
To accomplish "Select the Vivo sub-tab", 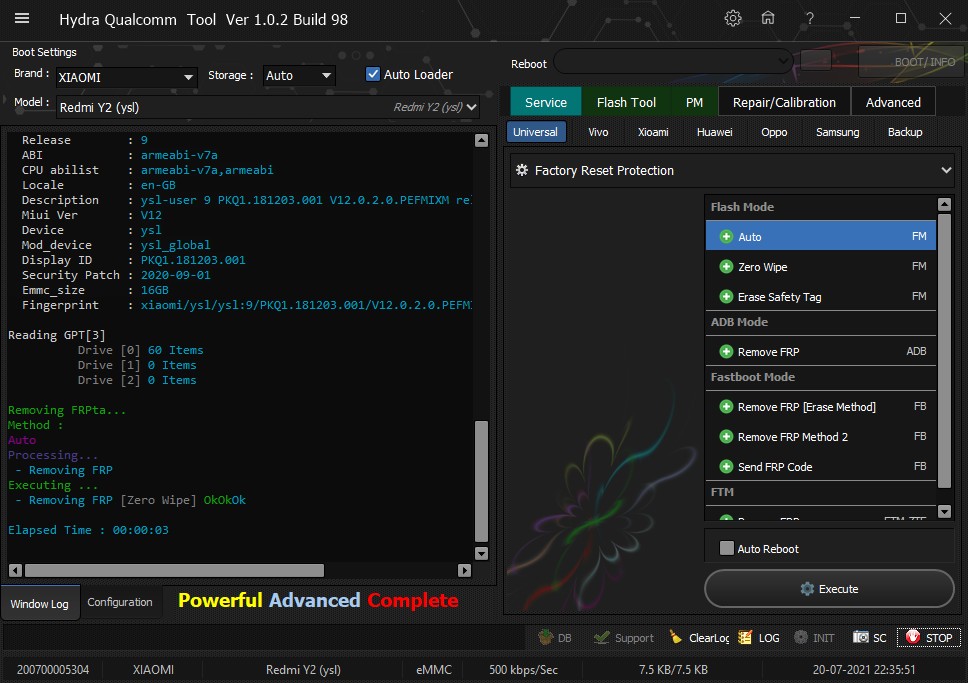I will click(x=598, y=132).
